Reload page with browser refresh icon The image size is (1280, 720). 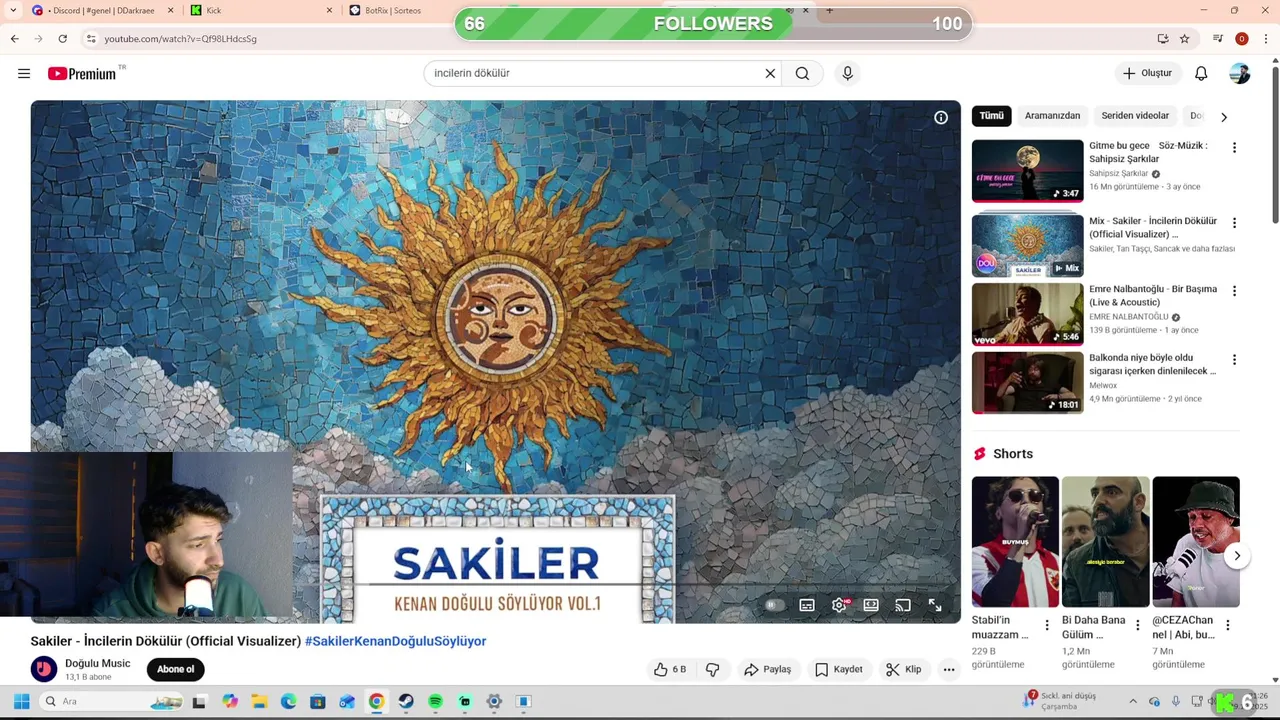click(x=62, y=38)
